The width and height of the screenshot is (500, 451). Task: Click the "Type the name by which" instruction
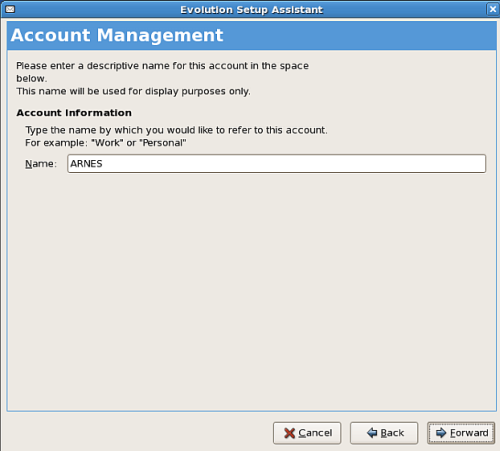point(176,130)
